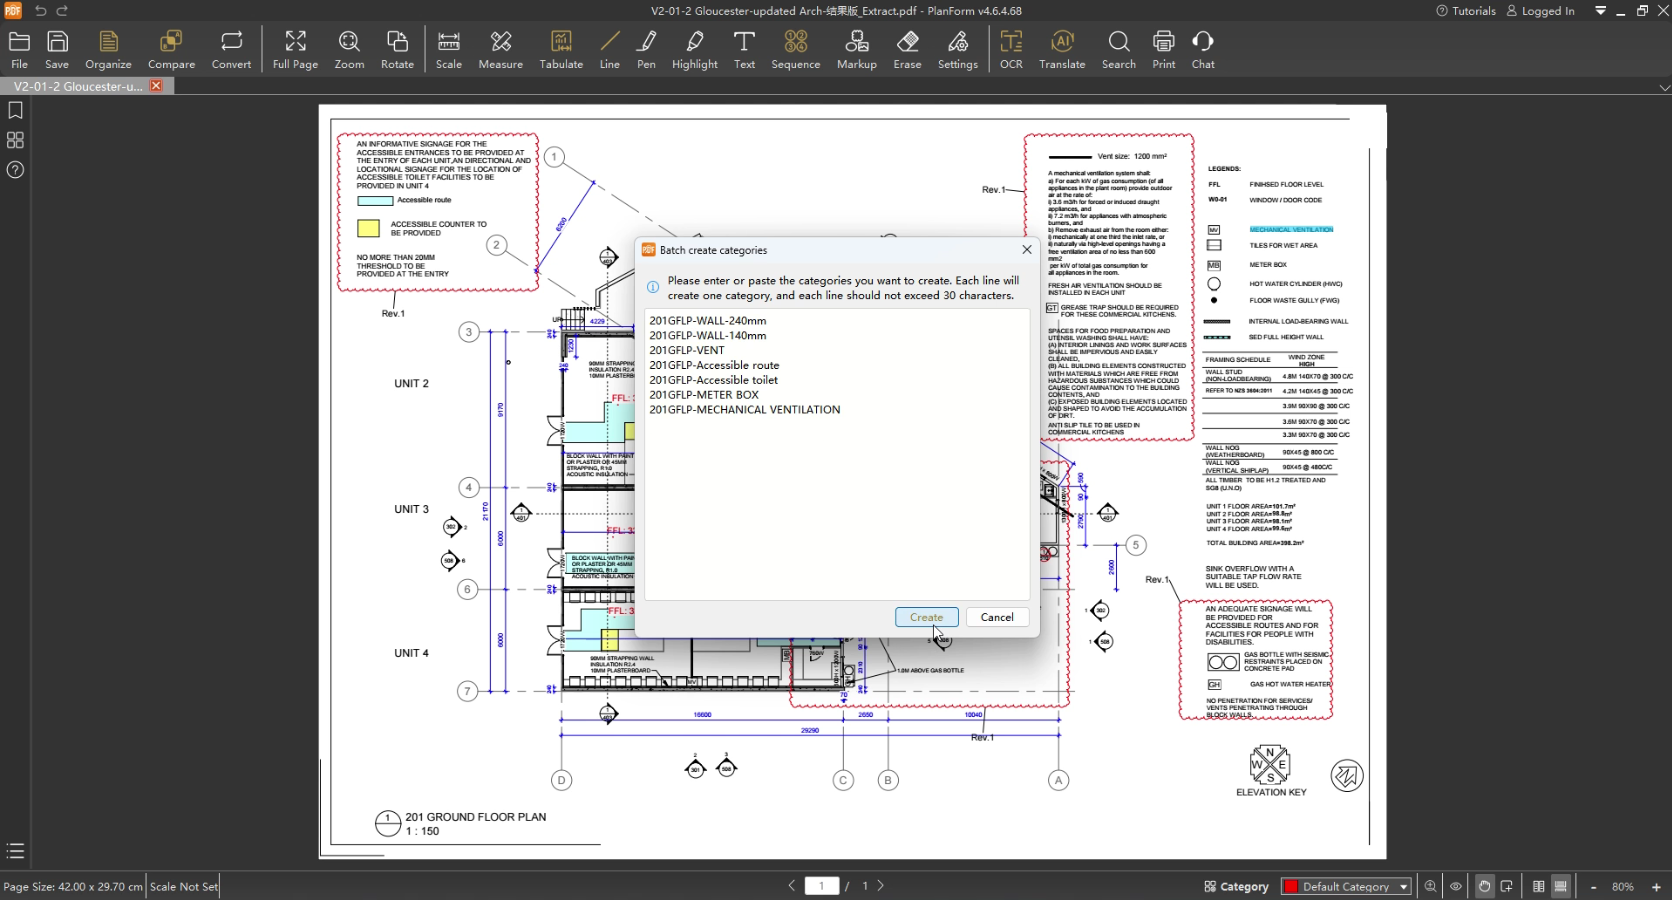Toggle continuous page view mode
The image size is (1672, 900).
1561,886
